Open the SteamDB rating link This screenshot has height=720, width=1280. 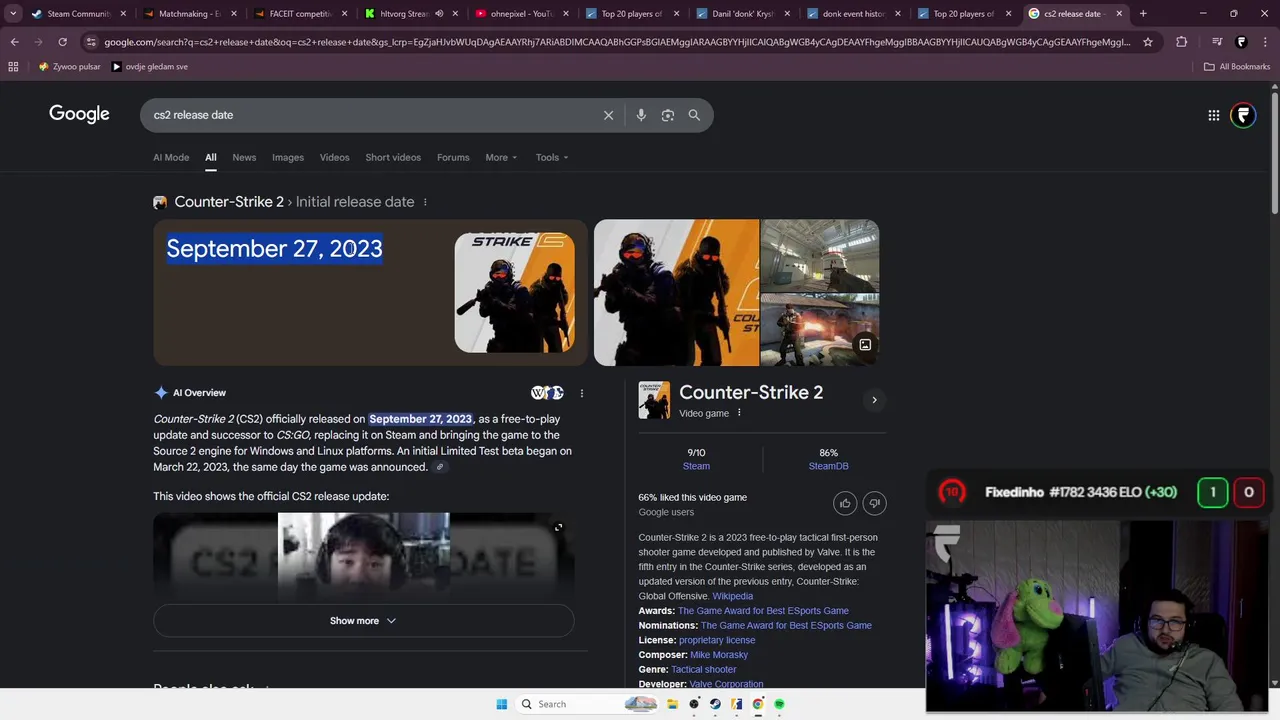coord(828,466)
